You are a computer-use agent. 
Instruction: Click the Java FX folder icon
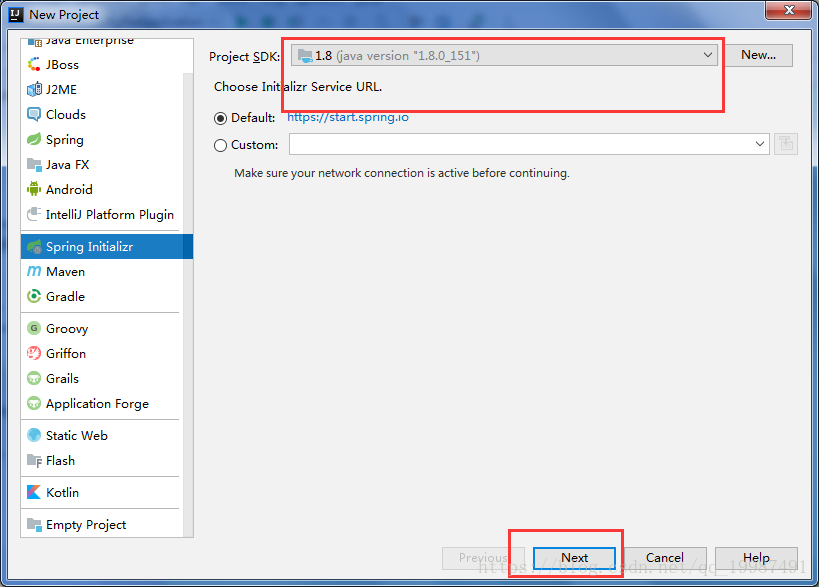34,165
